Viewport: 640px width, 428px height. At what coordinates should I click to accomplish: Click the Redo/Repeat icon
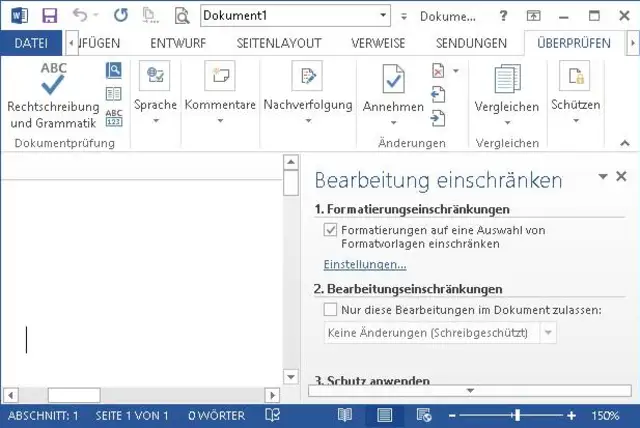point(121,16)
